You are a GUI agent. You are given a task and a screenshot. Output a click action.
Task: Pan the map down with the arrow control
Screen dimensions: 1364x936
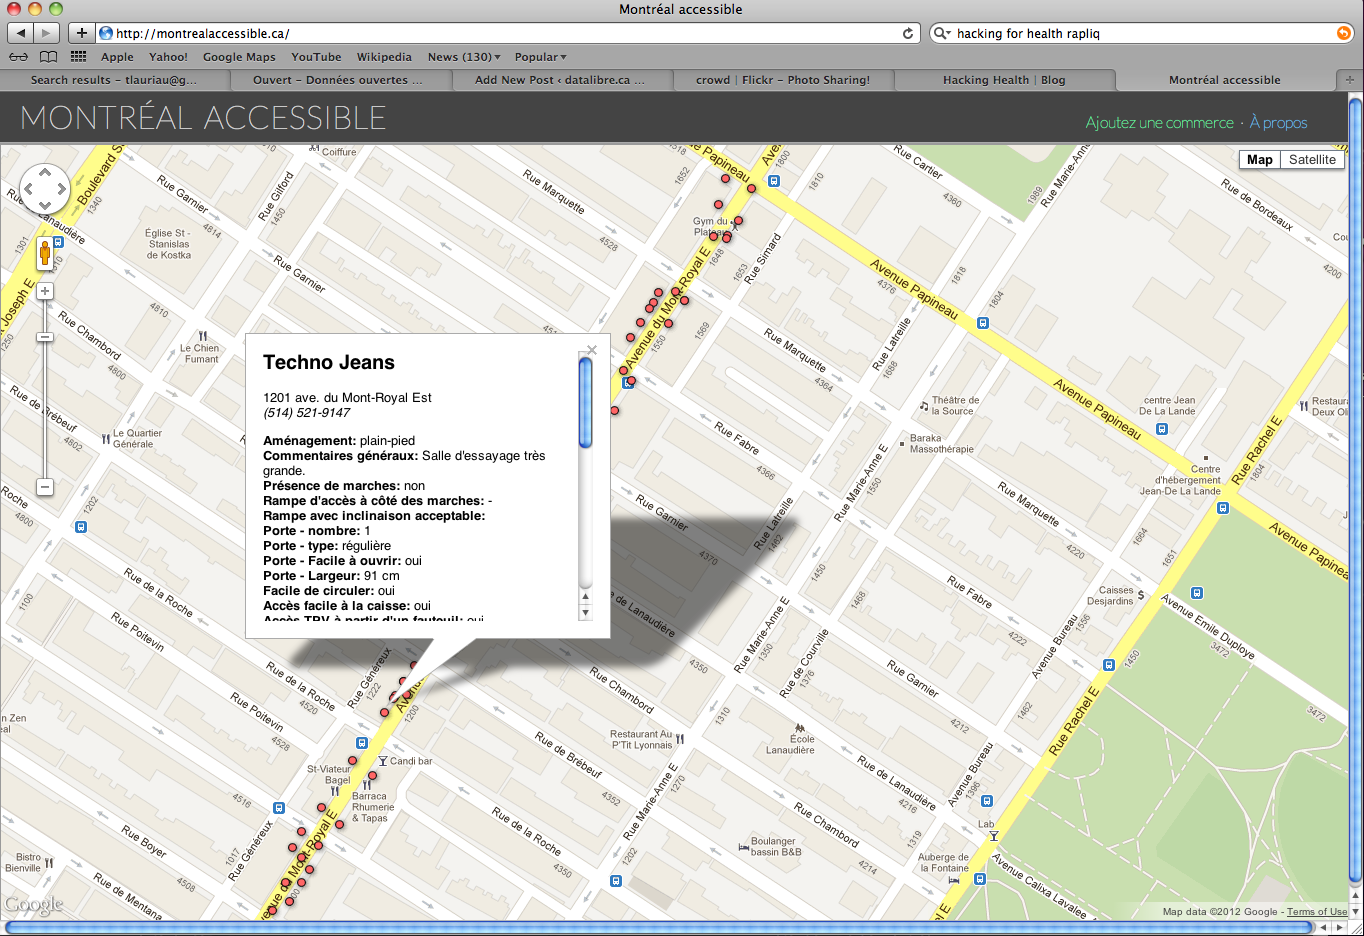(44, 204)
